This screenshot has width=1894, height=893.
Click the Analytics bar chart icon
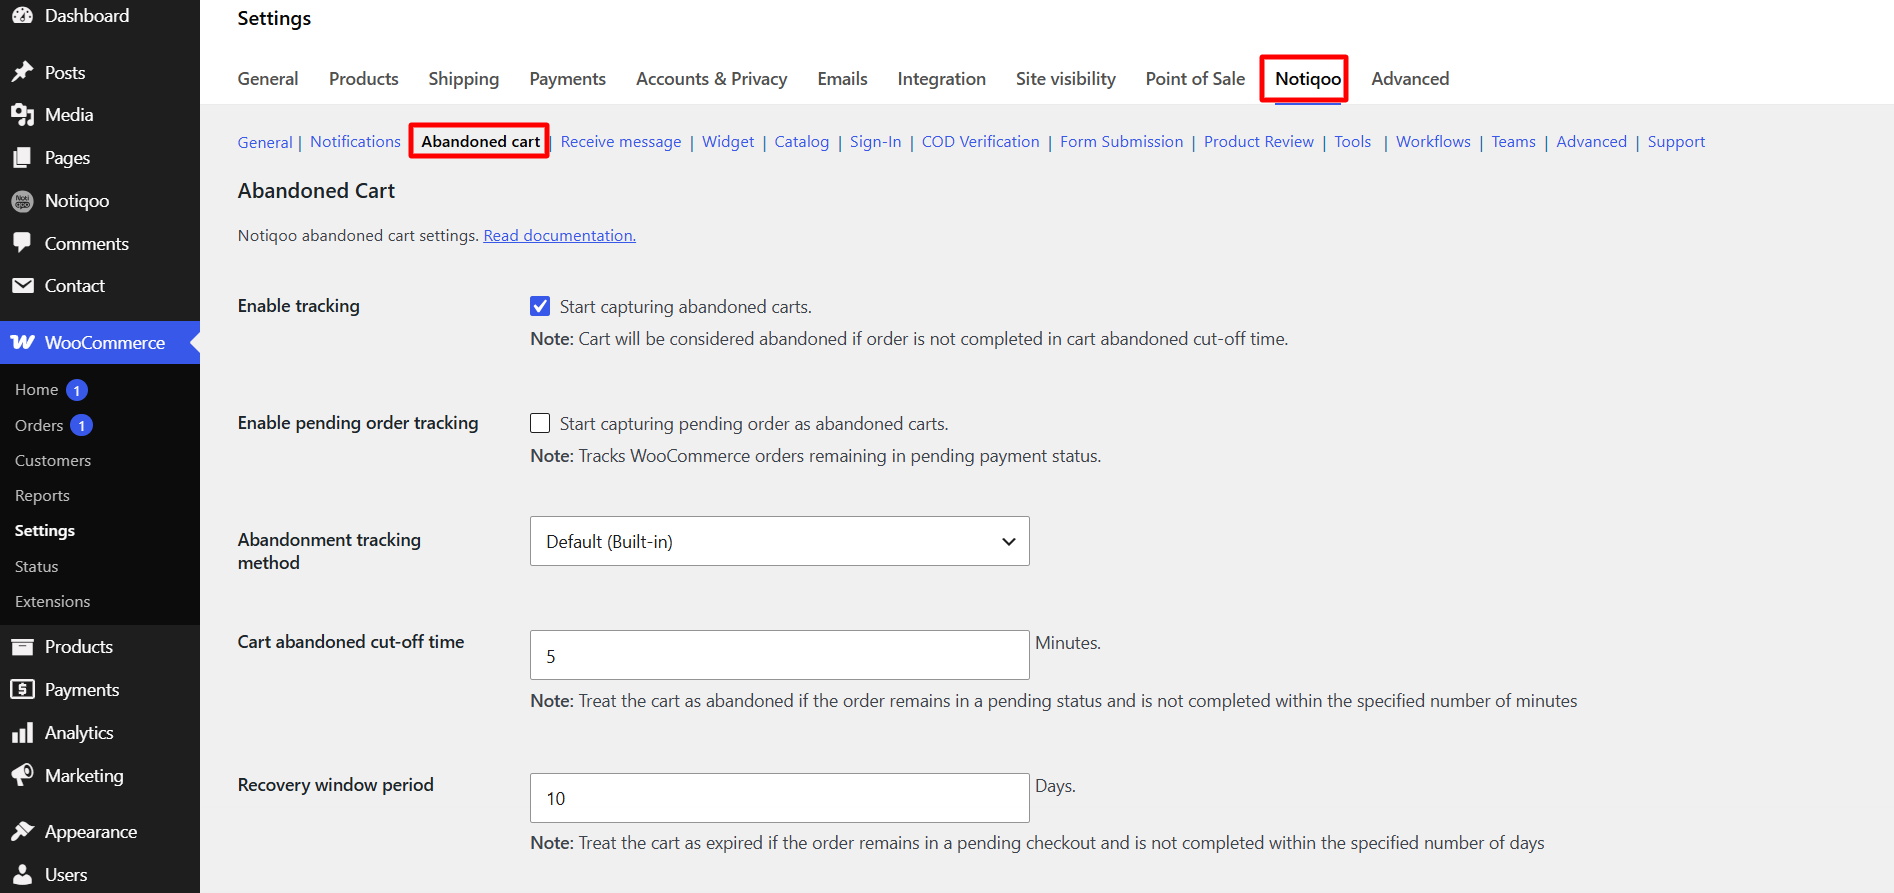click(x=22, y=733)
